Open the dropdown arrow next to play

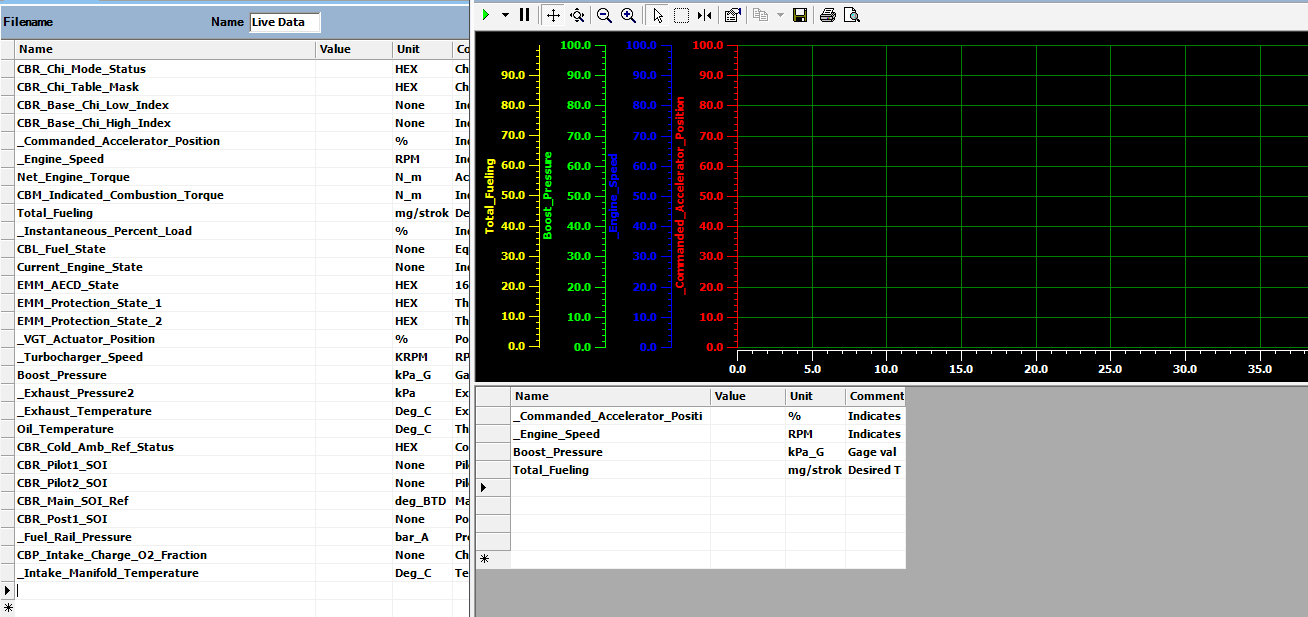[505, 15]
